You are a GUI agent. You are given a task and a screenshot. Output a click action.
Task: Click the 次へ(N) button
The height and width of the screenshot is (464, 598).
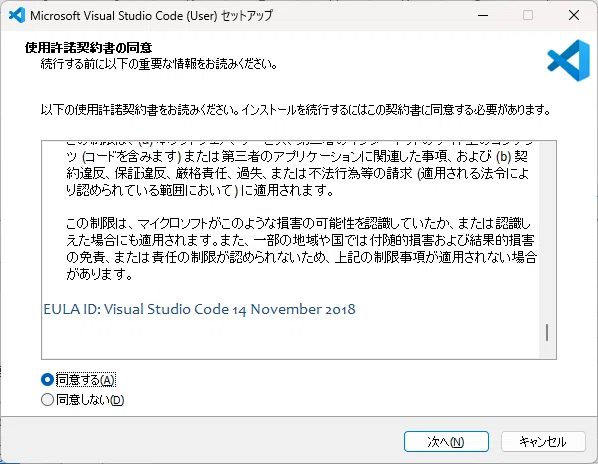(446, 442)
